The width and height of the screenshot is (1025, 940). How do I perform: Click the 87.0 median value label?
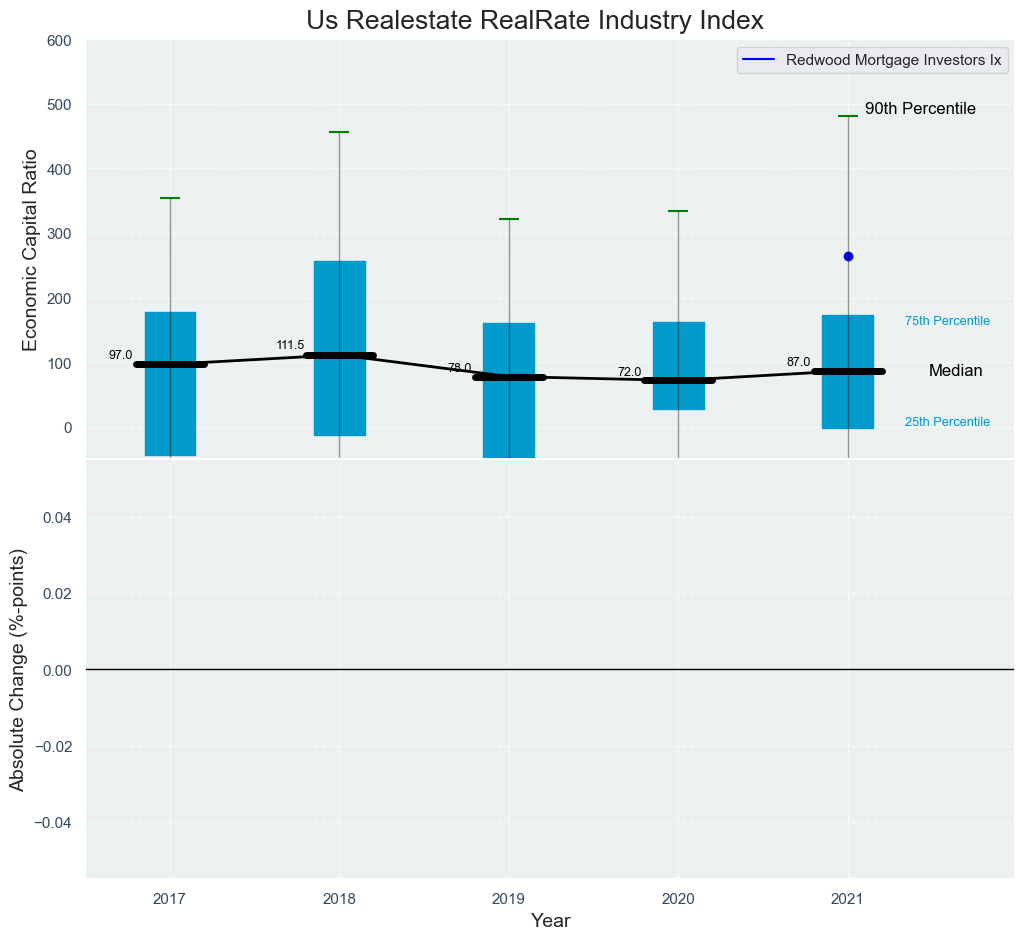(798, 362)
